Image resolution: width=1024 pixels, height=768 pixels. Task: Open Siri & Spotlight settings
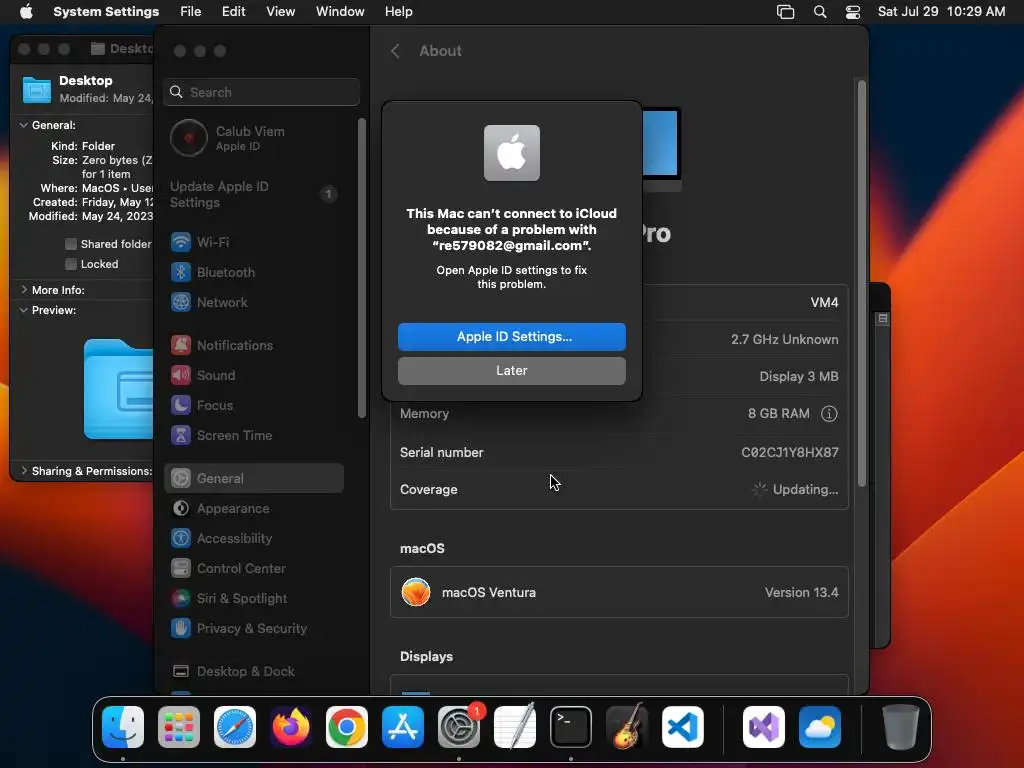[x=254, y=598]
